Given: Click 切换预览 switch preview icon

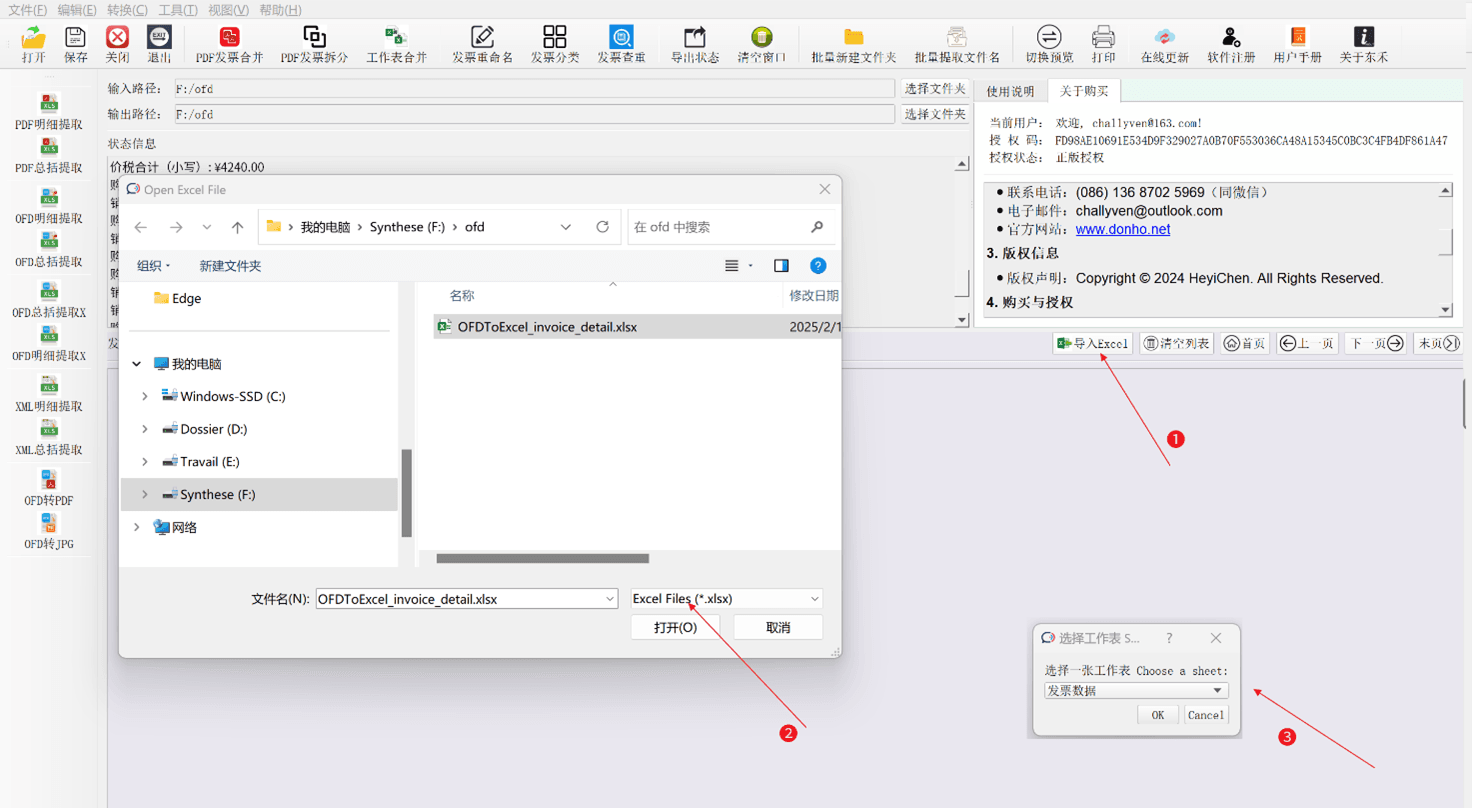Looking at the screenshot, I should tap(1049, 45).
